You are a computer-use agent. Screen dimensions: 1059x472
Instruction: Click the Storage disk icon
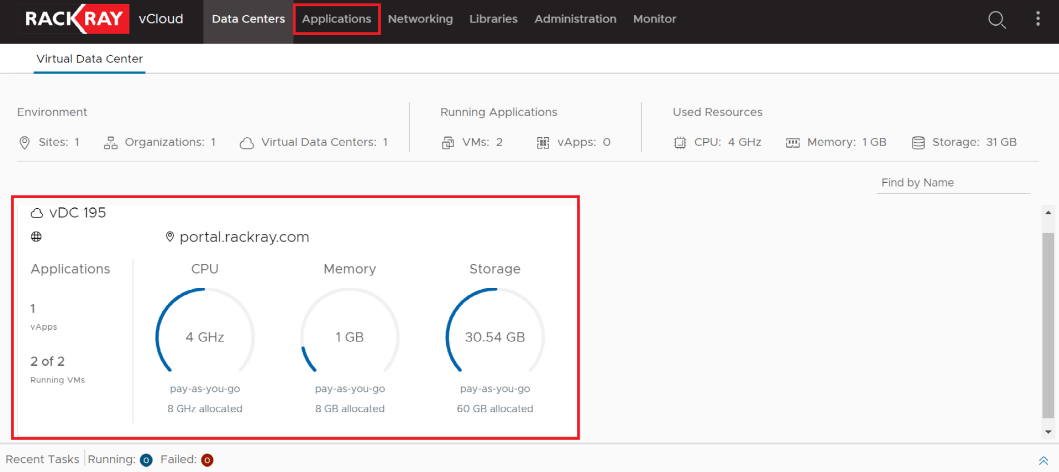918,143
